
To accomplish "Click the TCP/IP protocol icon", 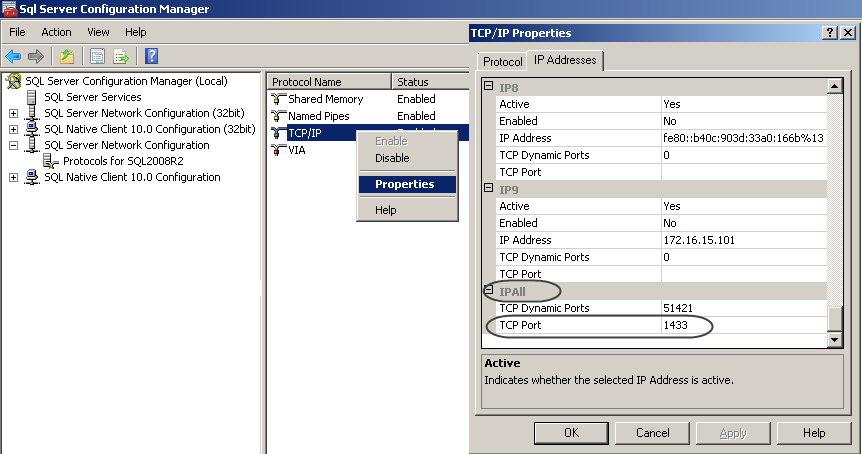I will [x=279, y=133].
